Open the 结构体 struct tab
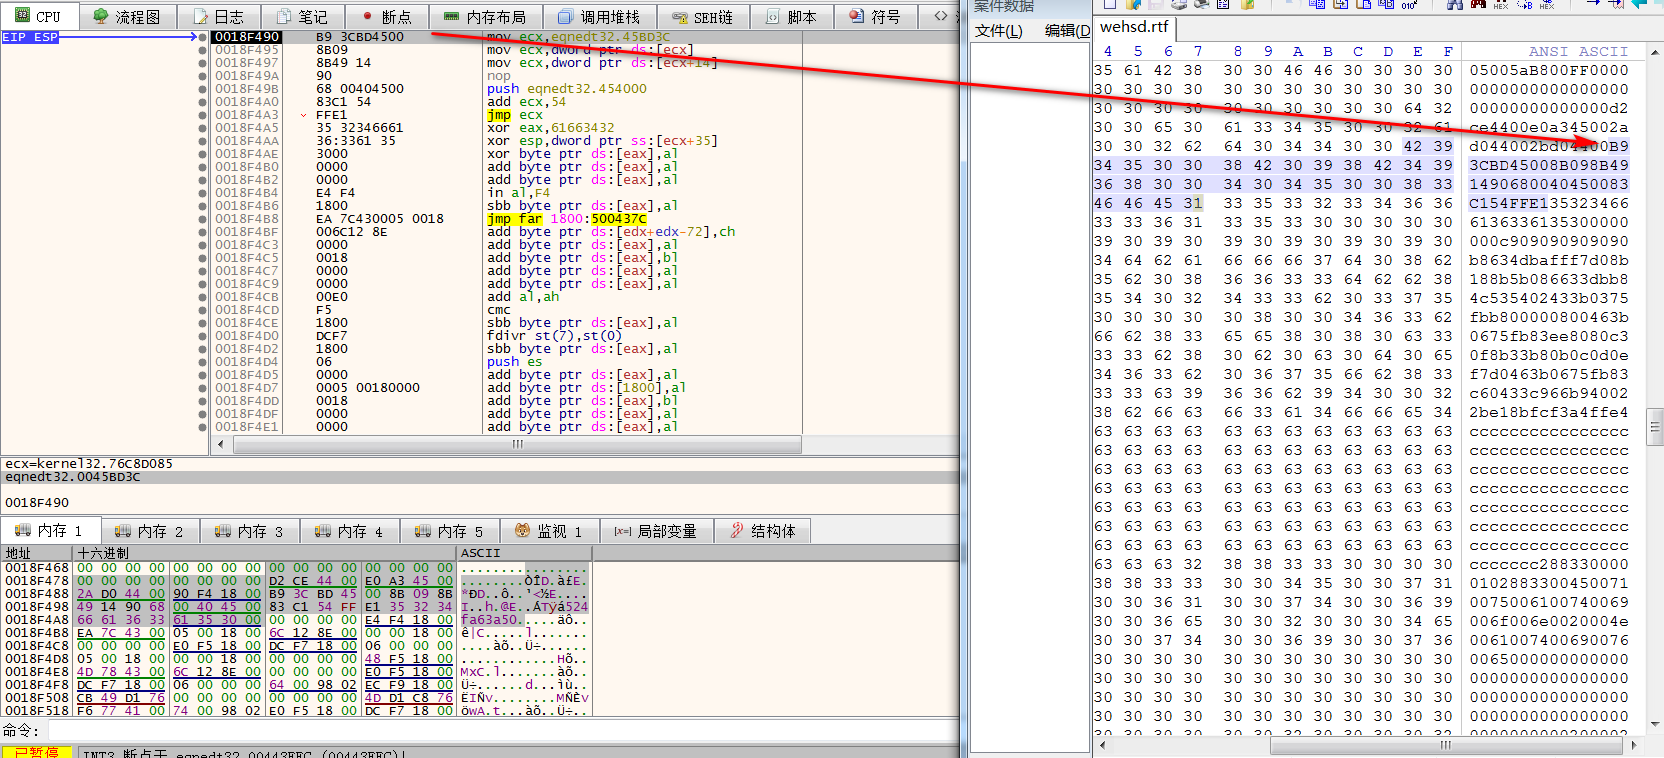This screenshot has height=758, width=1664. (763, 531)
